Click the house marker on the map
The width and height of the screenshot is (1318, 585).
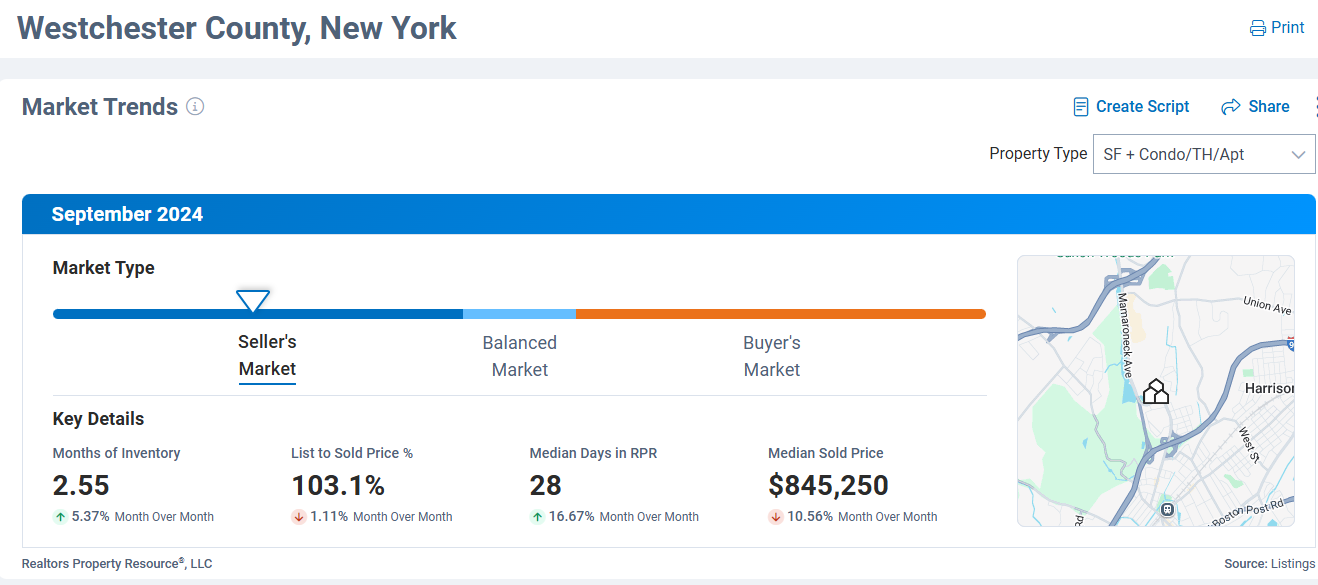coord(1156,391)
